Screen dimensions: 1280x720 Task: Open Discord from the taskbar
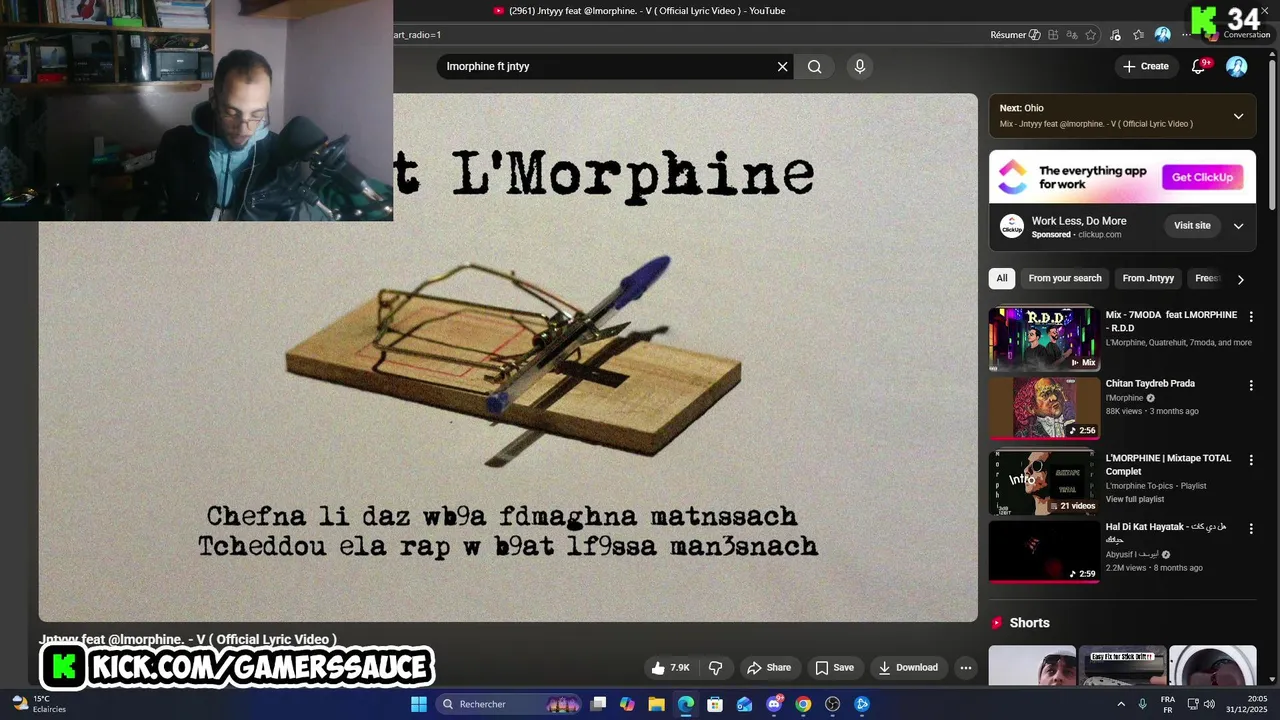tap(774, 704)
